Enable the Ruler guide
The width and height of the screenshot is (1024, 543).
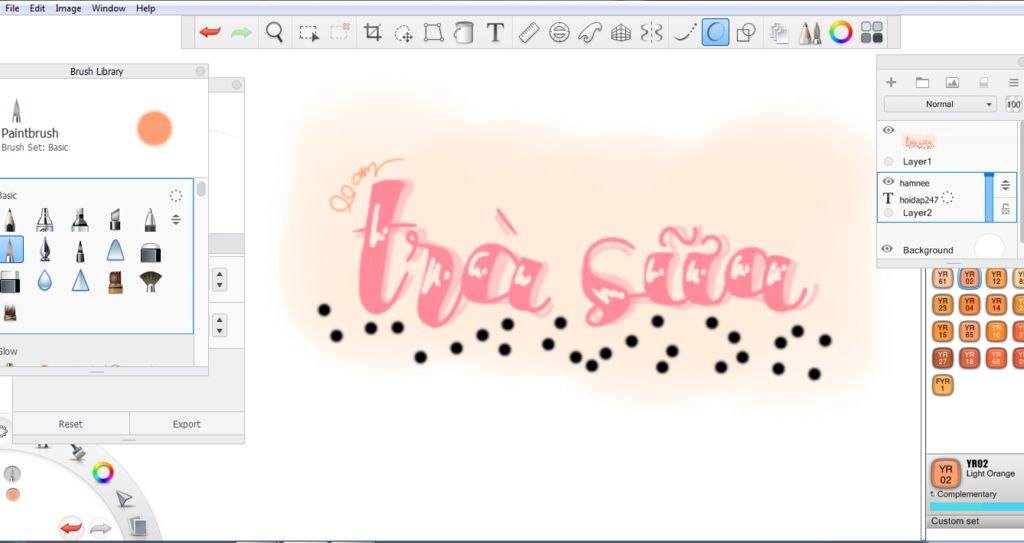coord(528,32)
